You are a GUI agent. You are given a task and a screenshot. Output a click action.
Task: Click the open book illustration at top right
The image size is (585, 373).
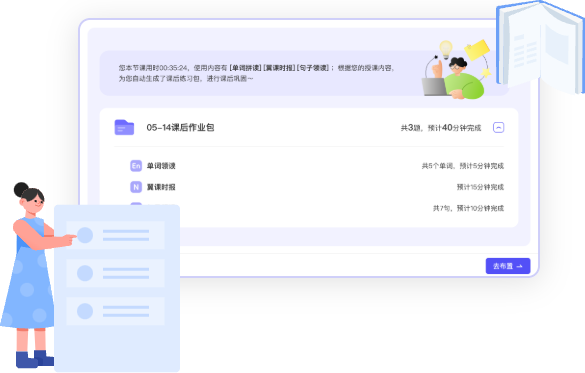tap(540, 47)
